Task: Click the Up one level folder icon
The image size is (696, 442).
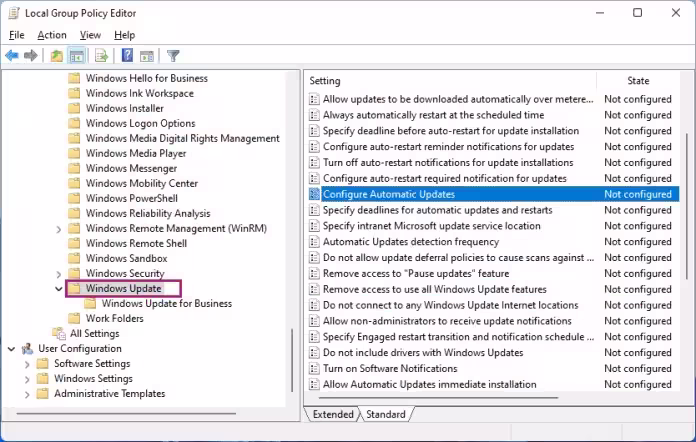Action: 56,56
